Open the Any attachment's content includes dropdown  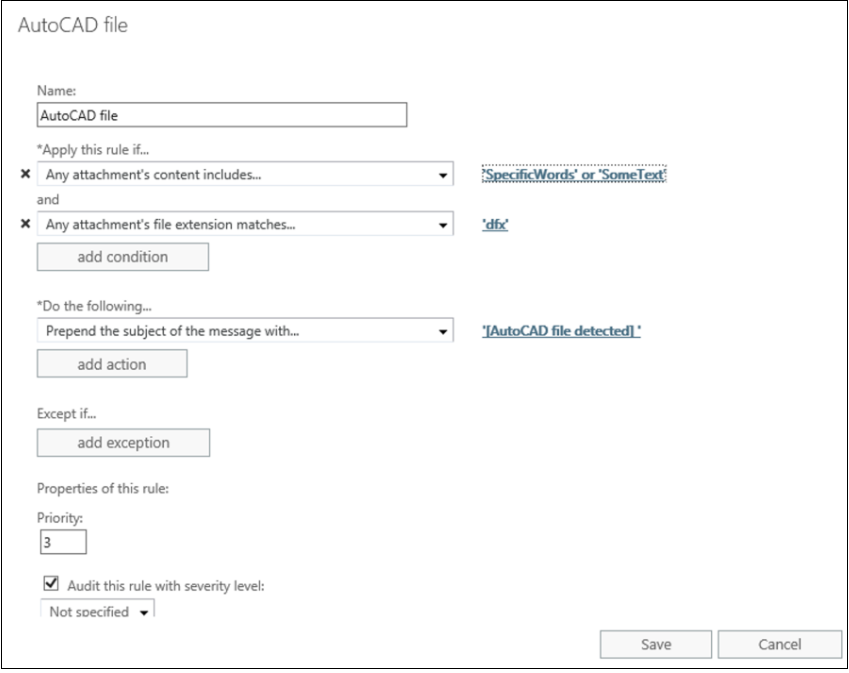tap(245, 174)
